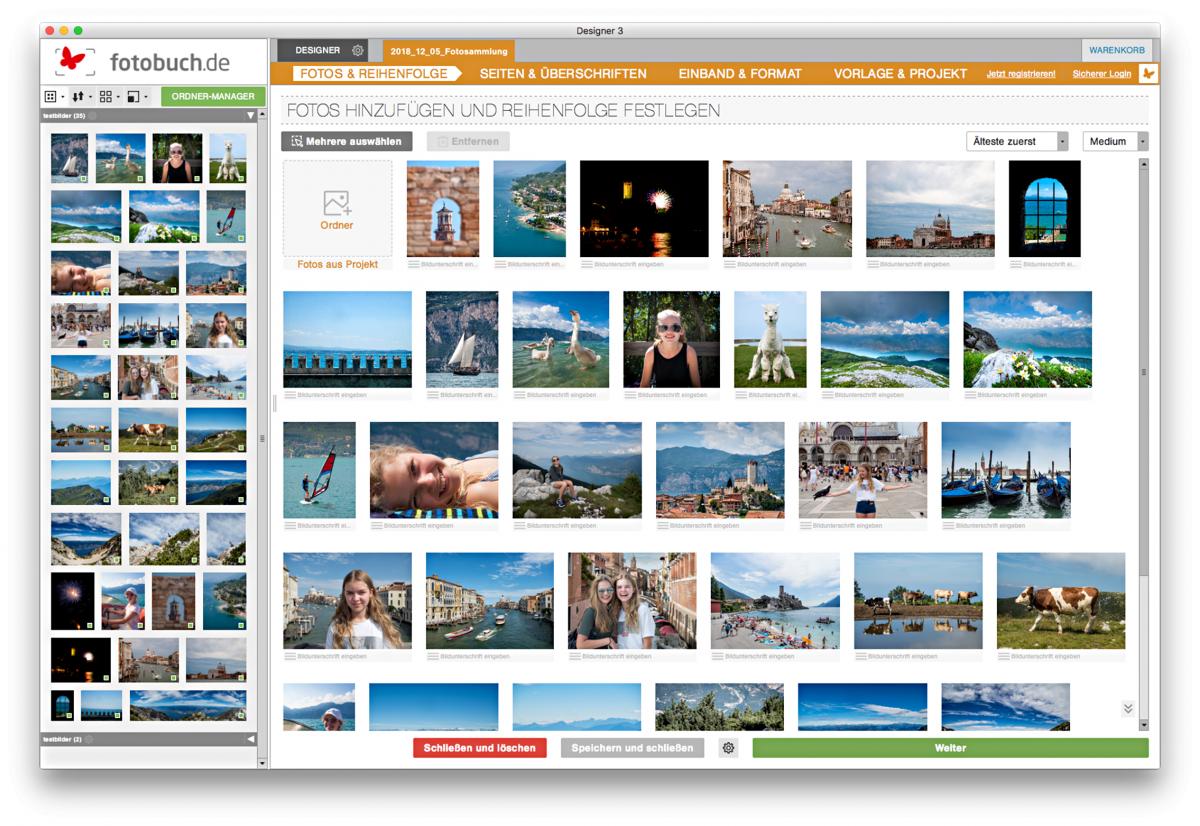The image size is (1200, 826).
Task: Select the brown and white cow photo
Action: [1061, 601]
